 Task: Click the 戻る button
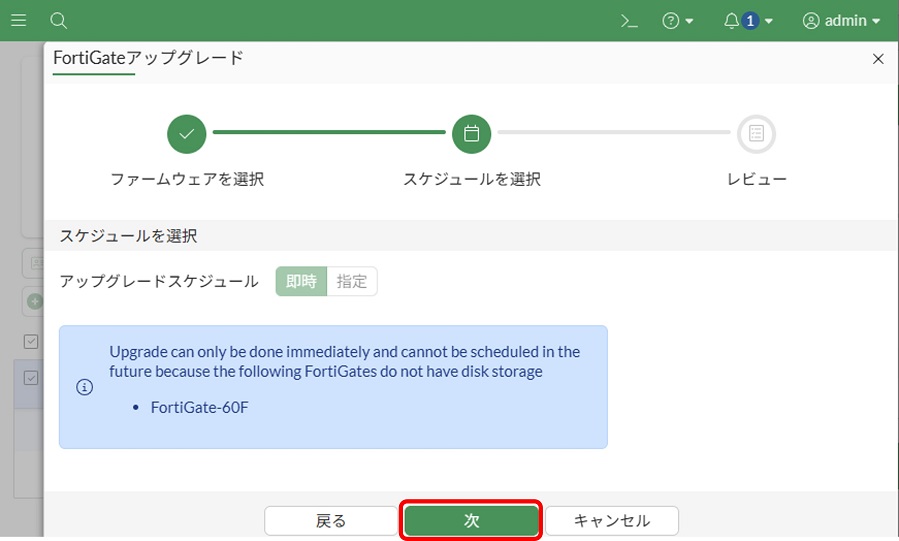[x=331, y=520]
